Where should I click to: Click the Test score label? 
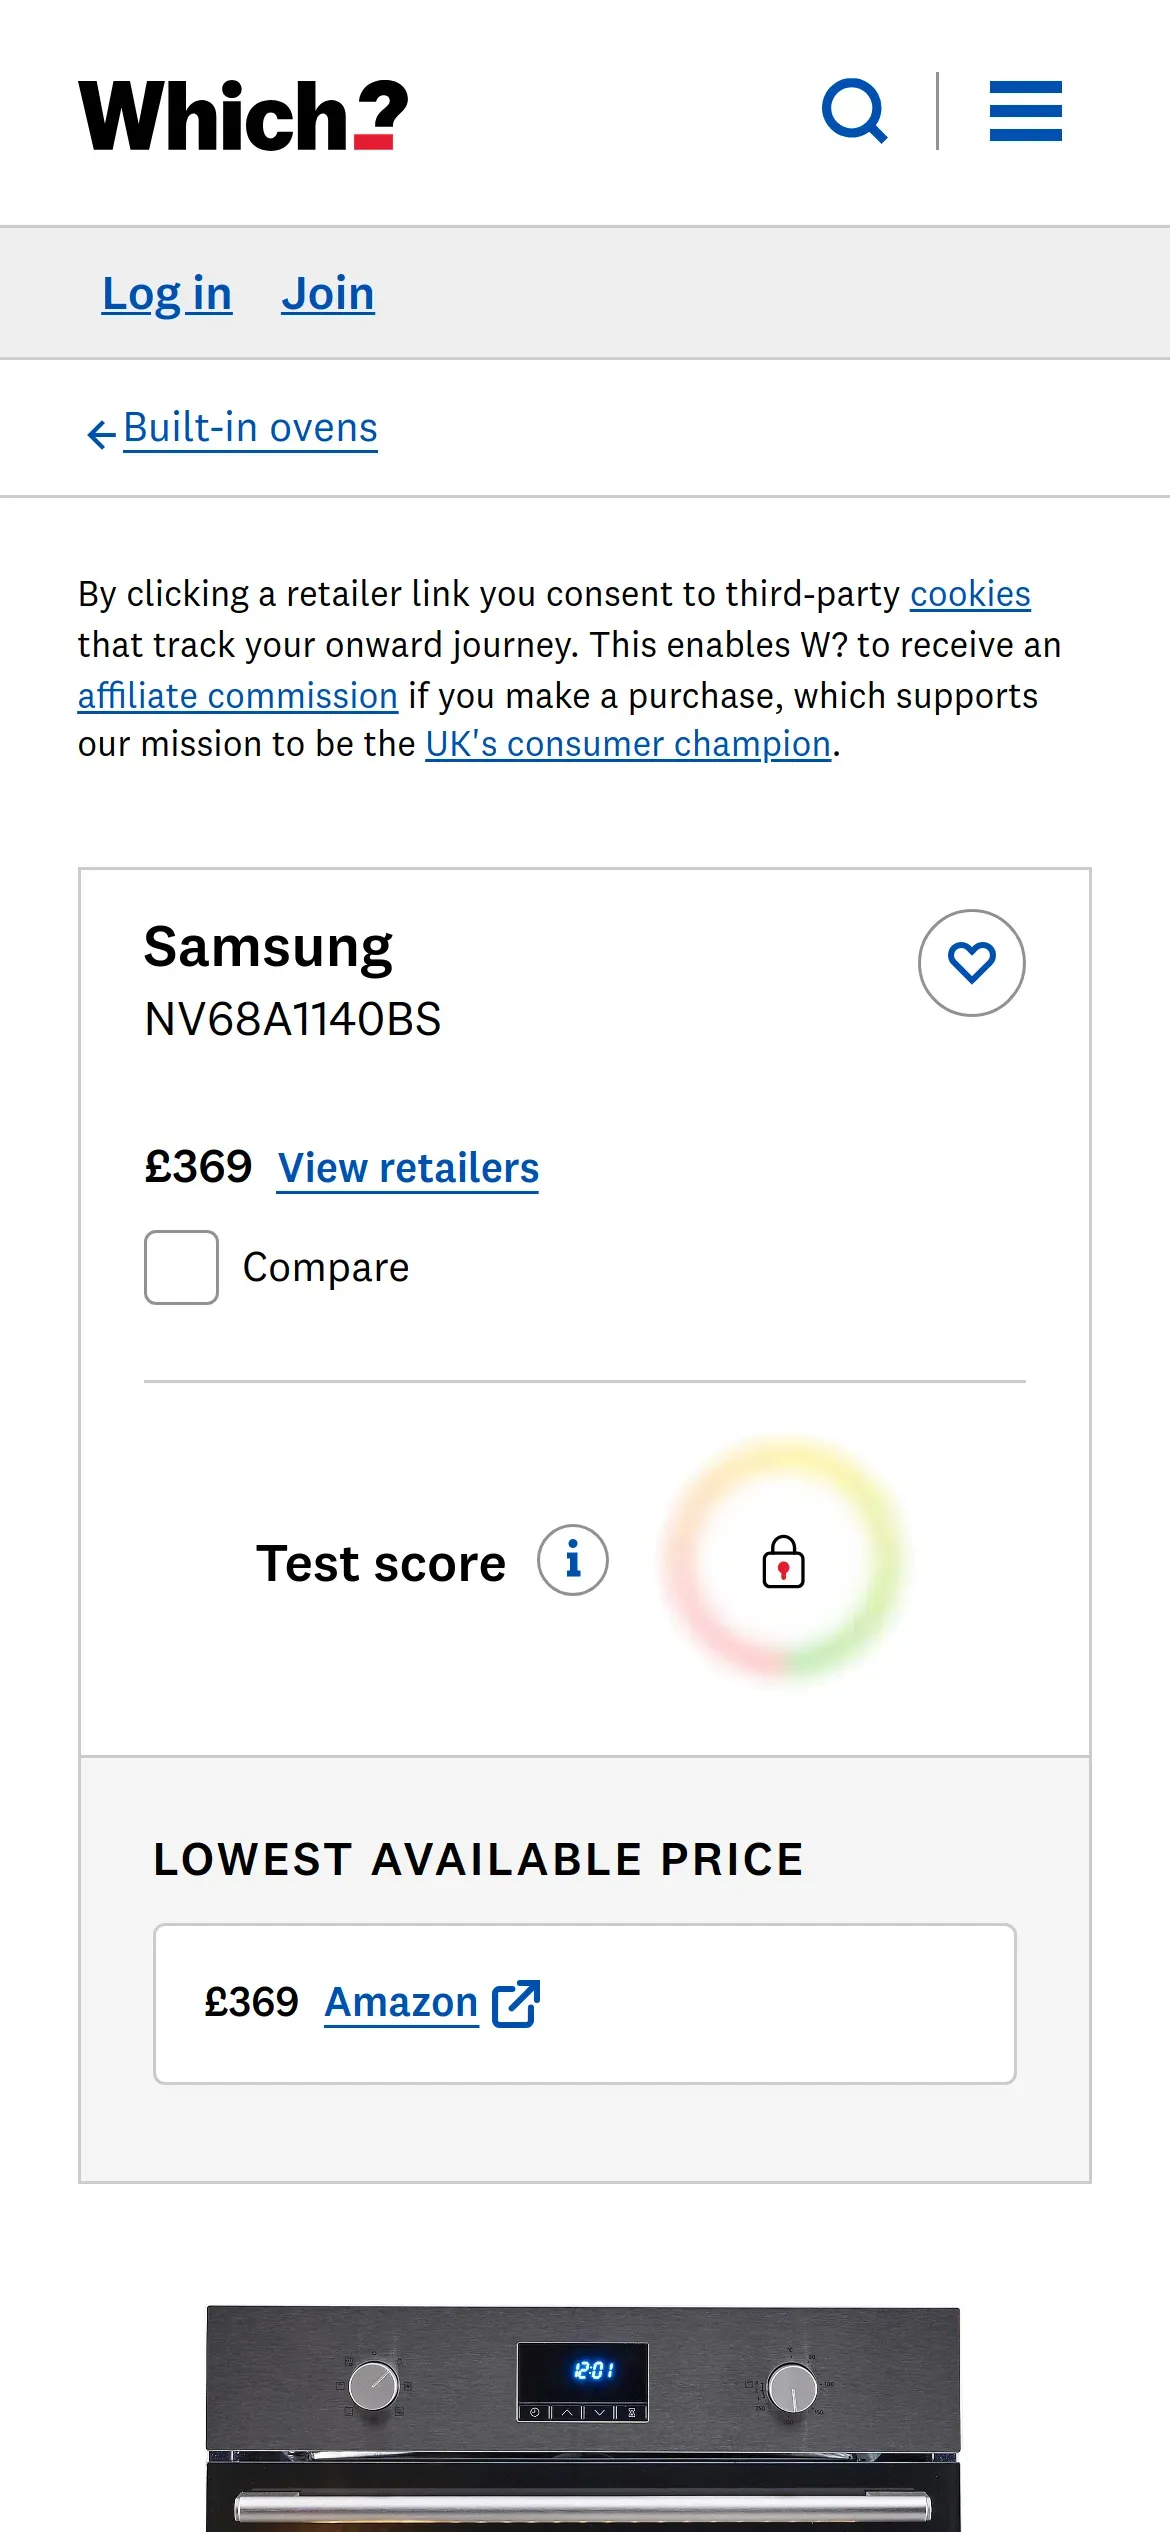click(381, 1564)
